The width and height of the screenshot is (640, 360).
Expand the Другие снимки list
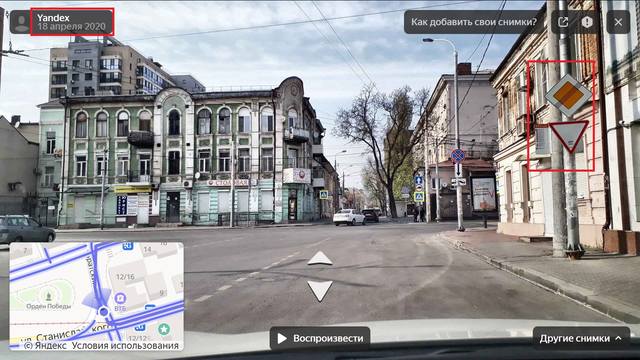[x=581, y=338]
